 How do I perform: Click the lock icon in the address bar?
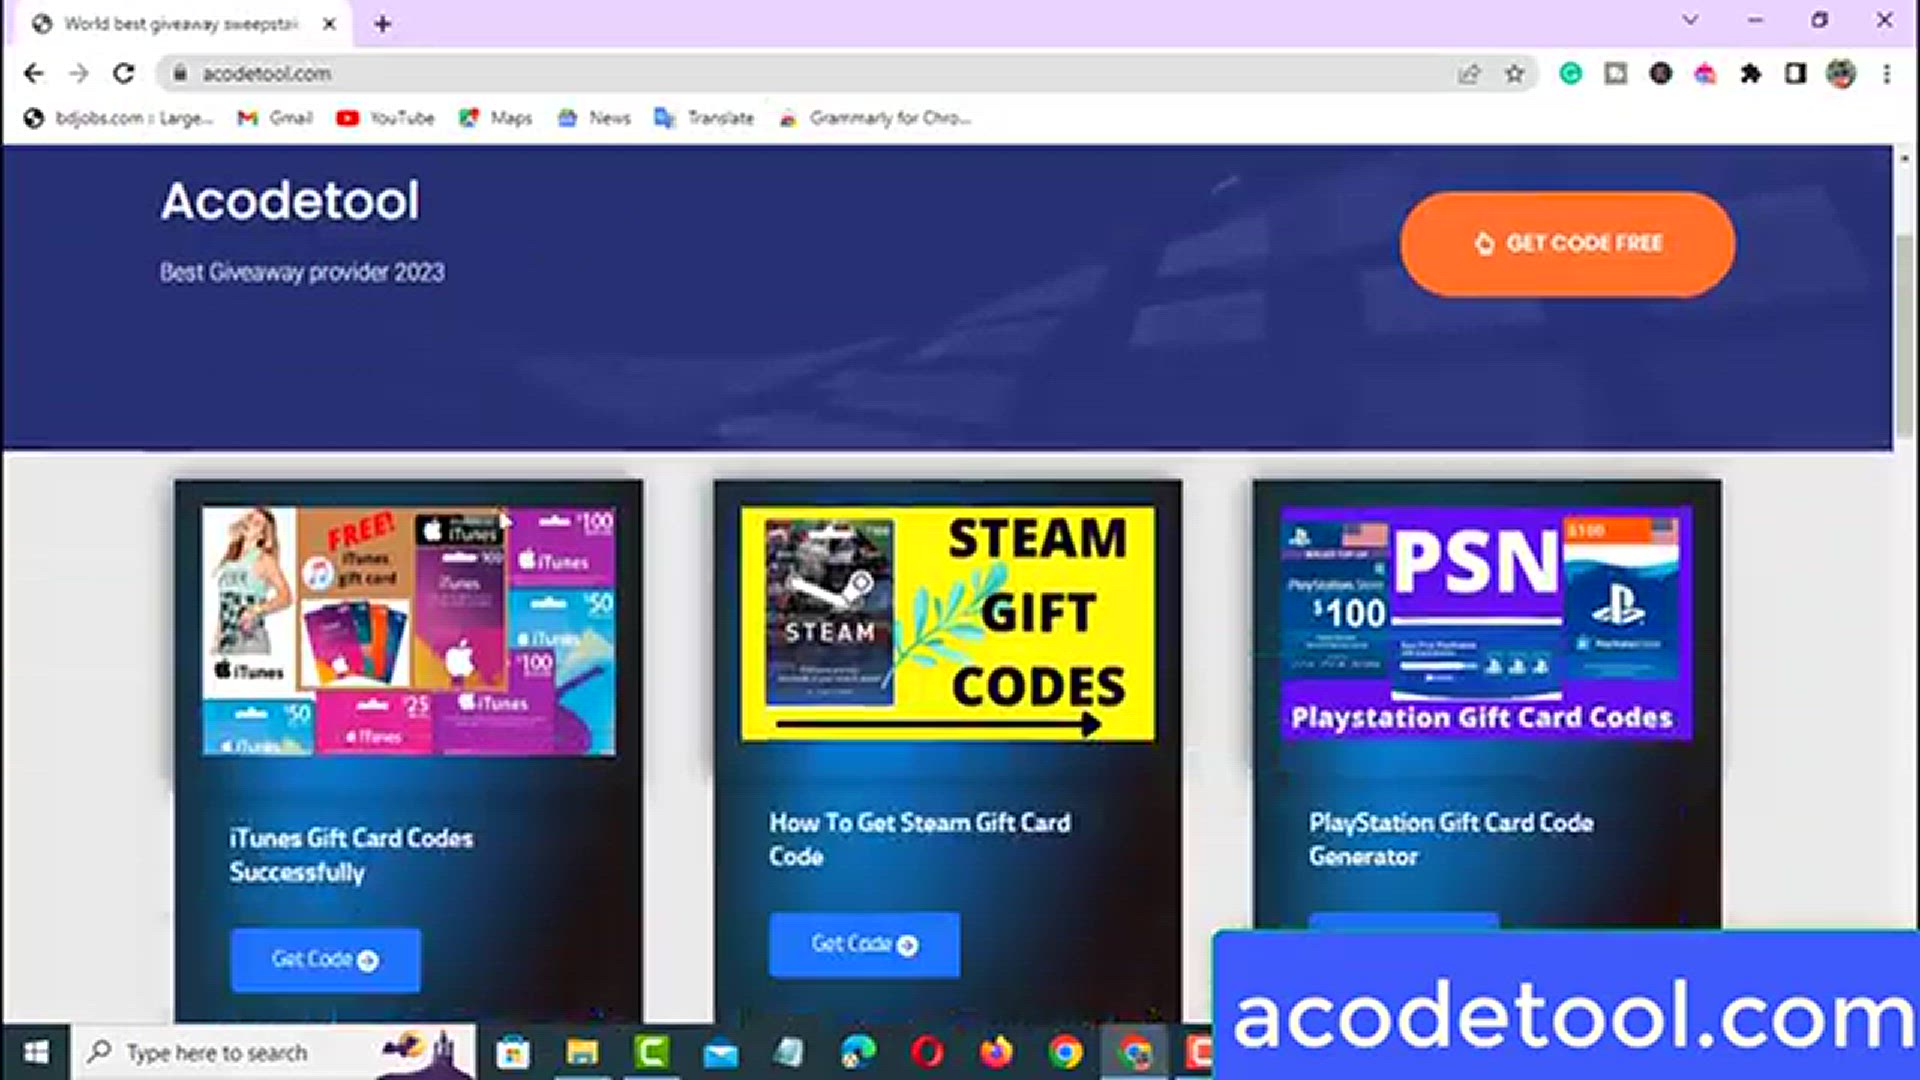(180, 73)
